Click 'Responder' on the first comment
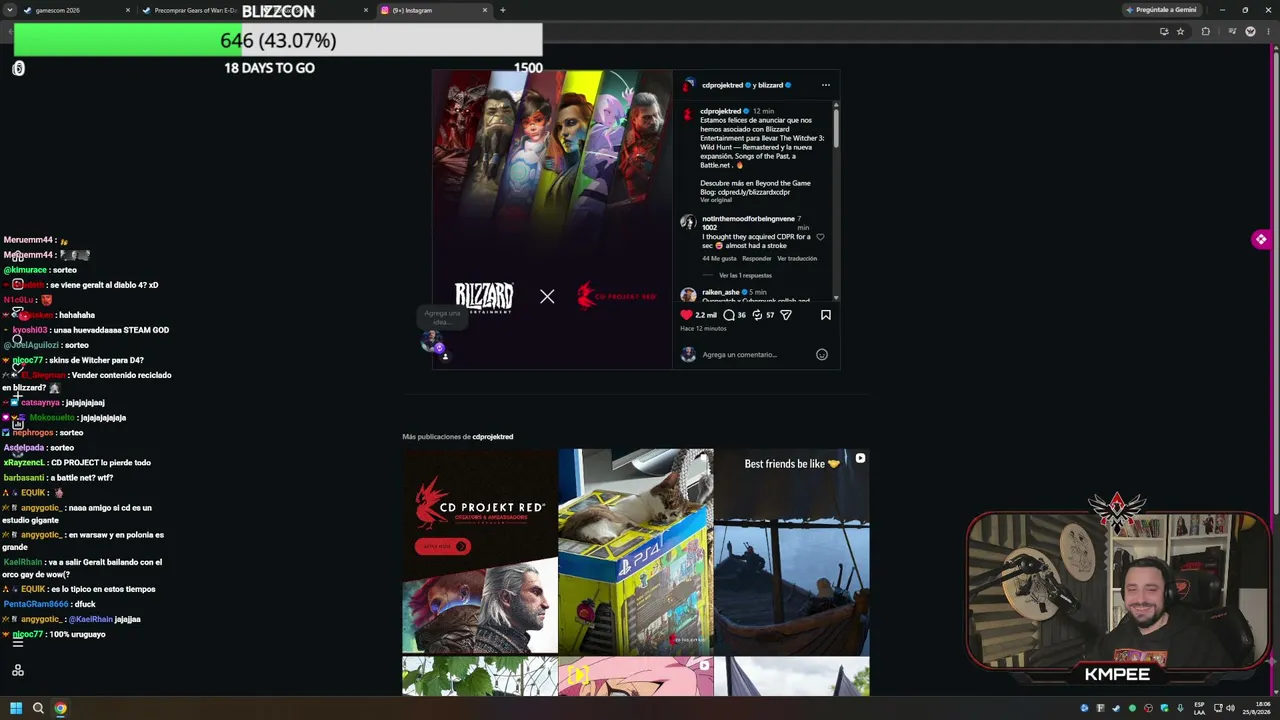The width and height of the screenshot is (1280, 720). click(x=757, y=258)
